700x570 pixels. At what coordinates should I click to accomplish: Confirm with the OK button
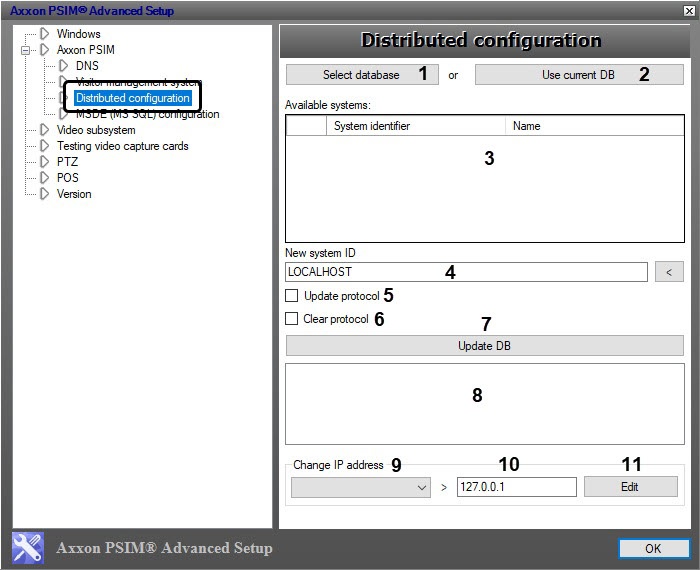click(x=654, y=549)
